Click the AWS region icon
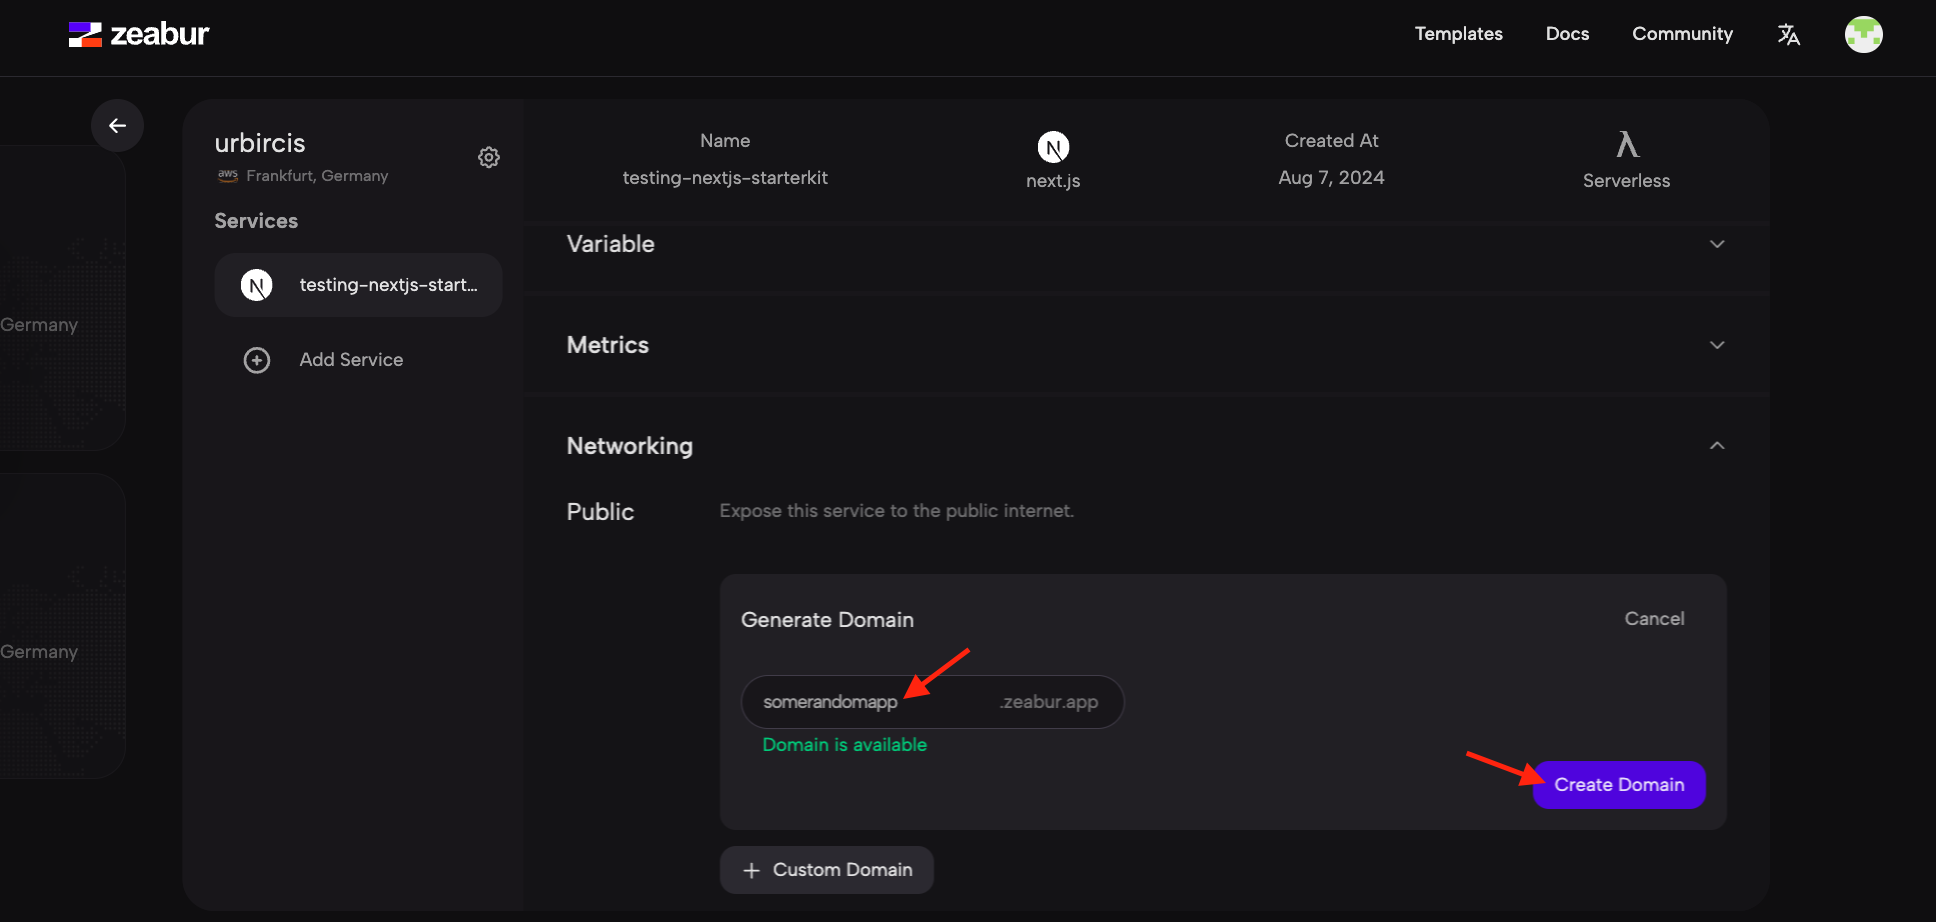Image resolution: width=1936 pixels, height=922 pixels. coord(228,175)
